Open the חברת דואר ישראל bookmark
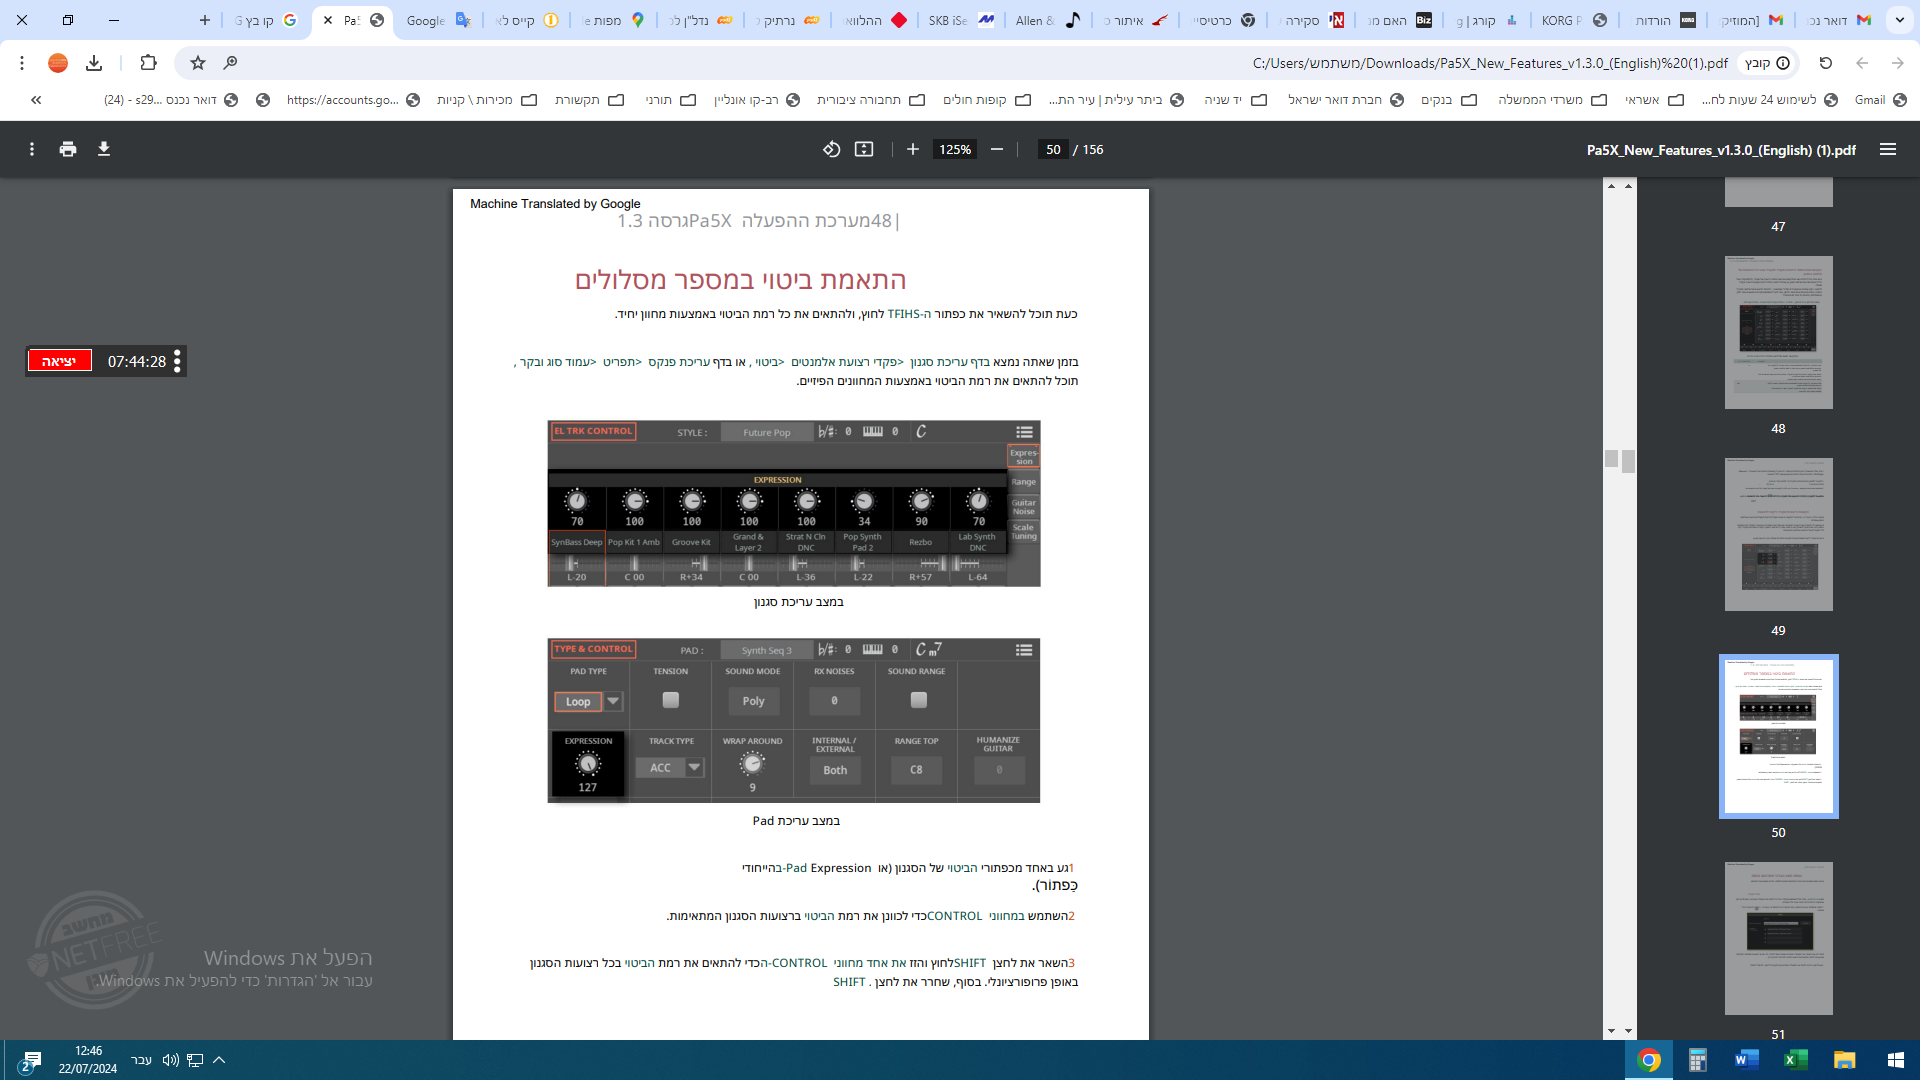1920x1080 pixels. [1346, 100]
